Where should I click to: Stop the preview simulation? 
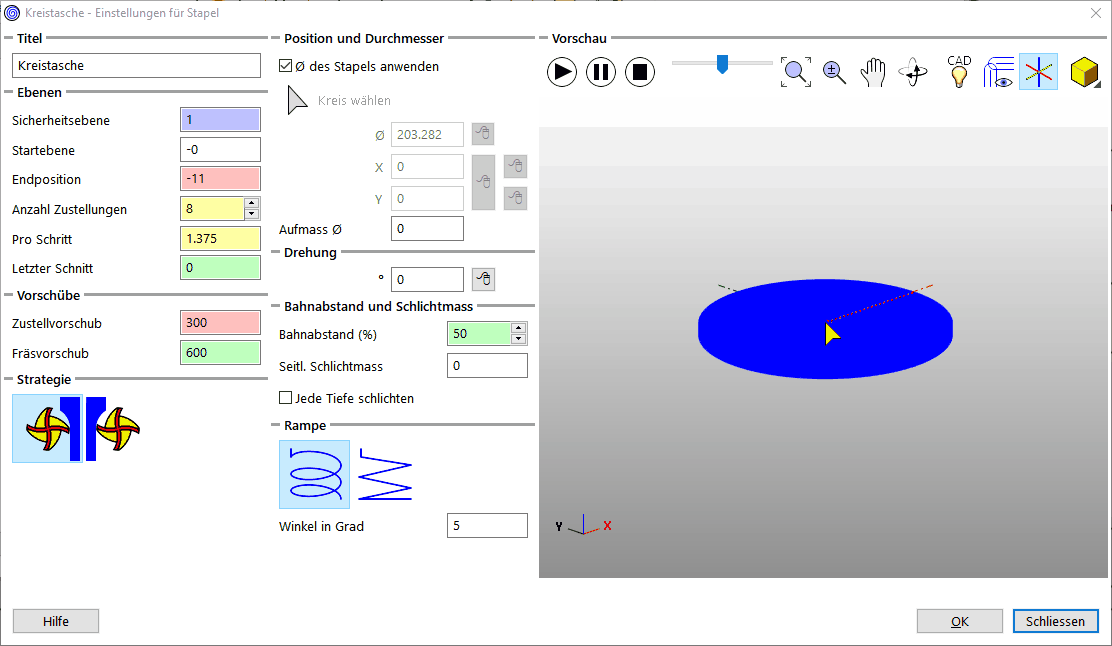[640, 72]
